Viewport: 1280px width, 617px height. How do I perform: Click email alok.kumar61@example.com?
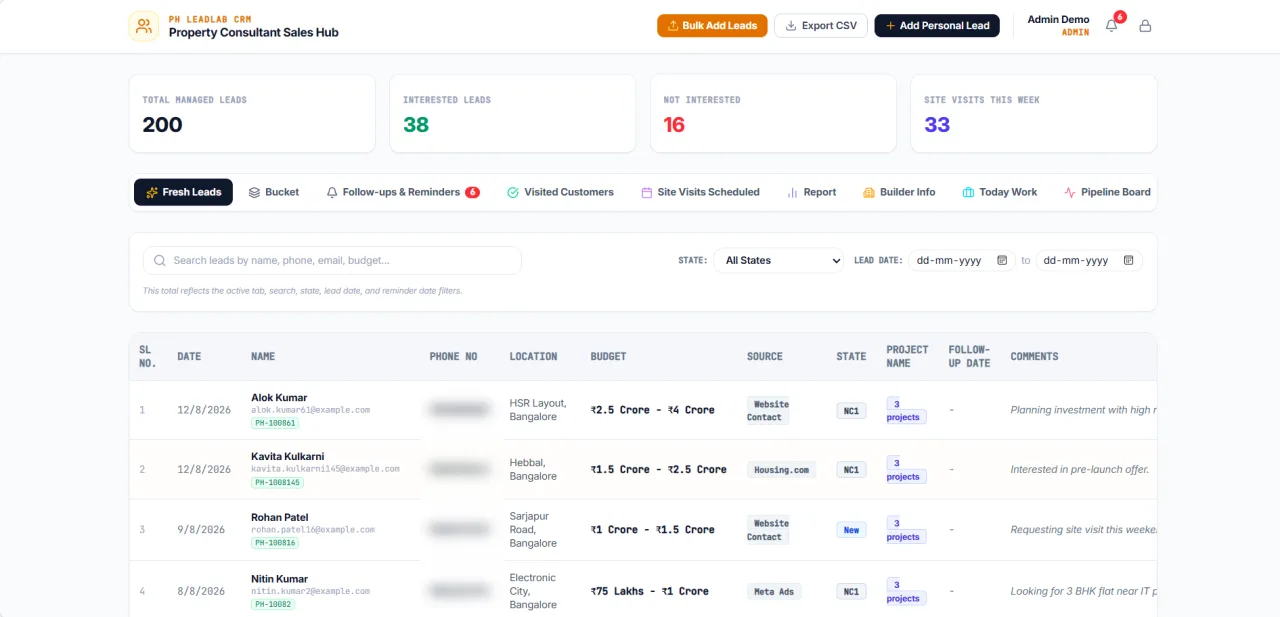click(311, 410)
